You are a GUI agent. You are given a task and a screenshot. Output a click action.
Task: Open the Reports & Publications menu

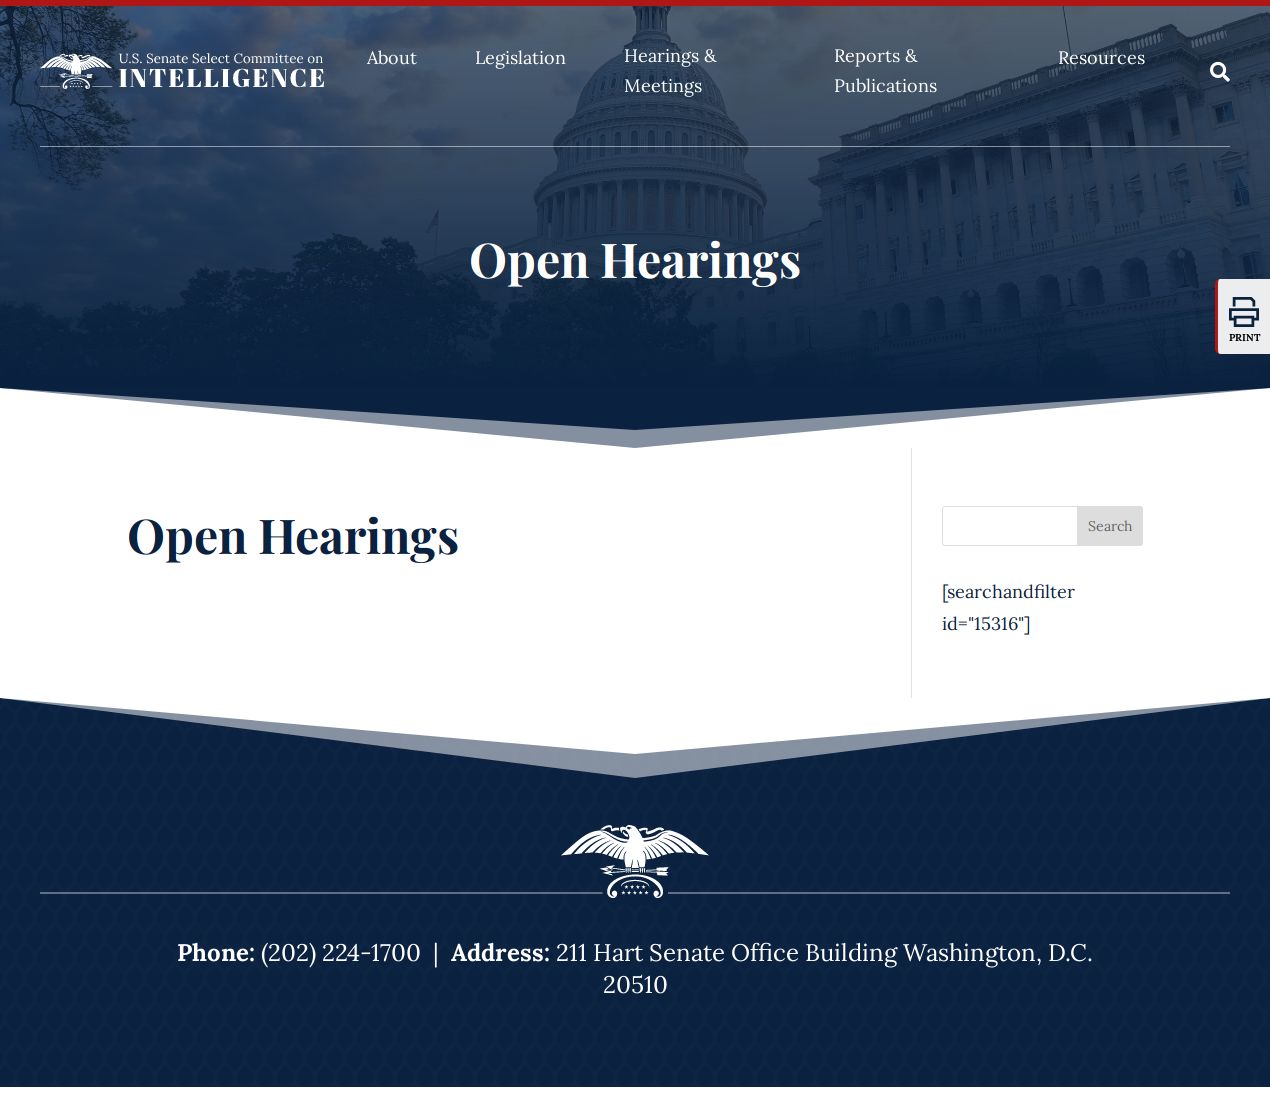pyautogui.click(x=885, y=71)
